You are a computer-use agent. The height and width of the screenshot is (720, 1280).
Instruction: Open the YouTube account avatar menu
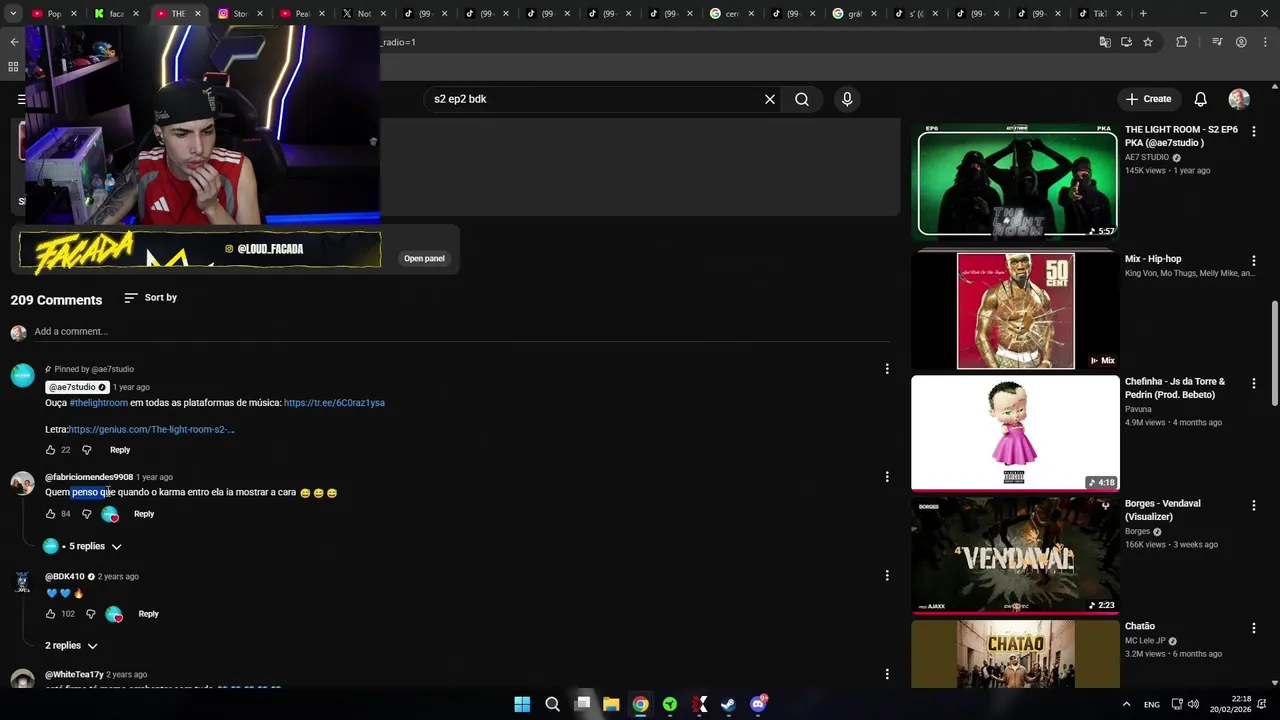1239,99
